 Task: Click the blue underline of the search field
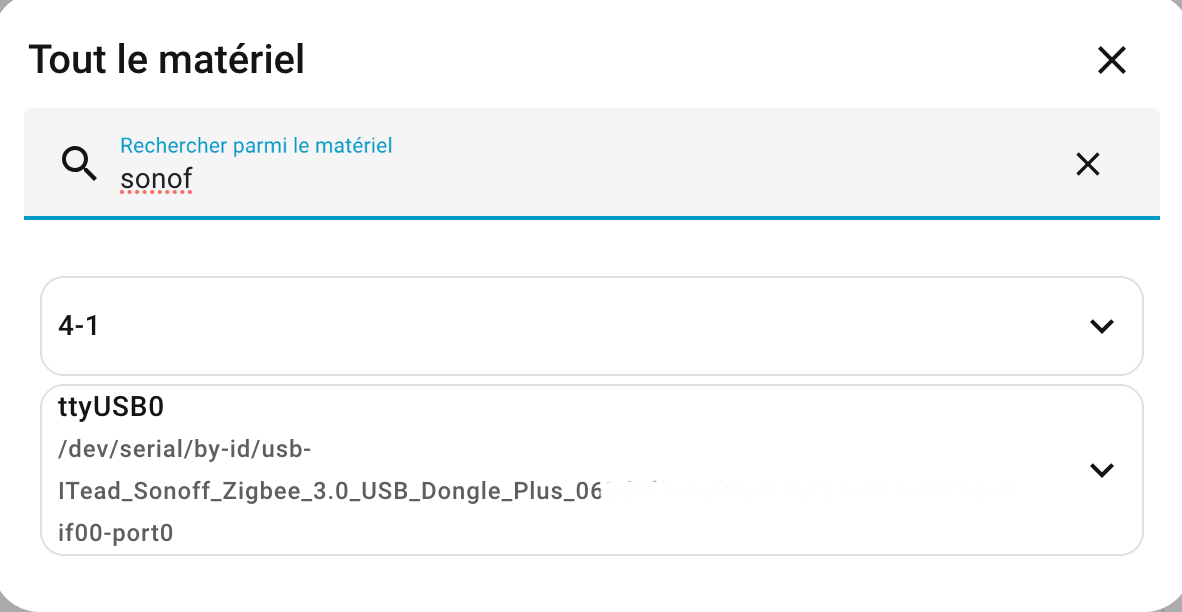590,217
